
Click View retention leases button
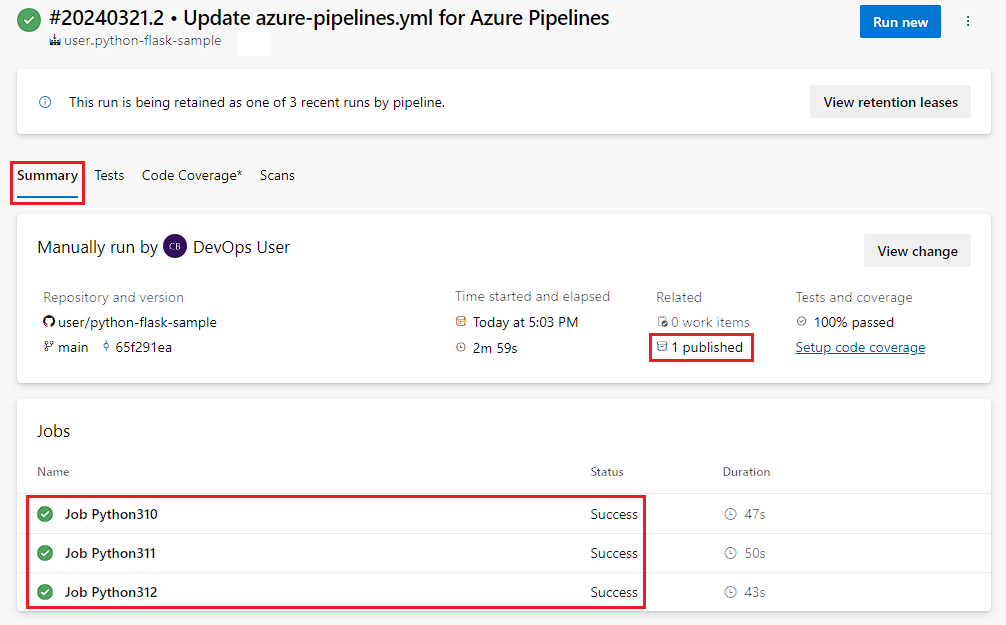891,102
